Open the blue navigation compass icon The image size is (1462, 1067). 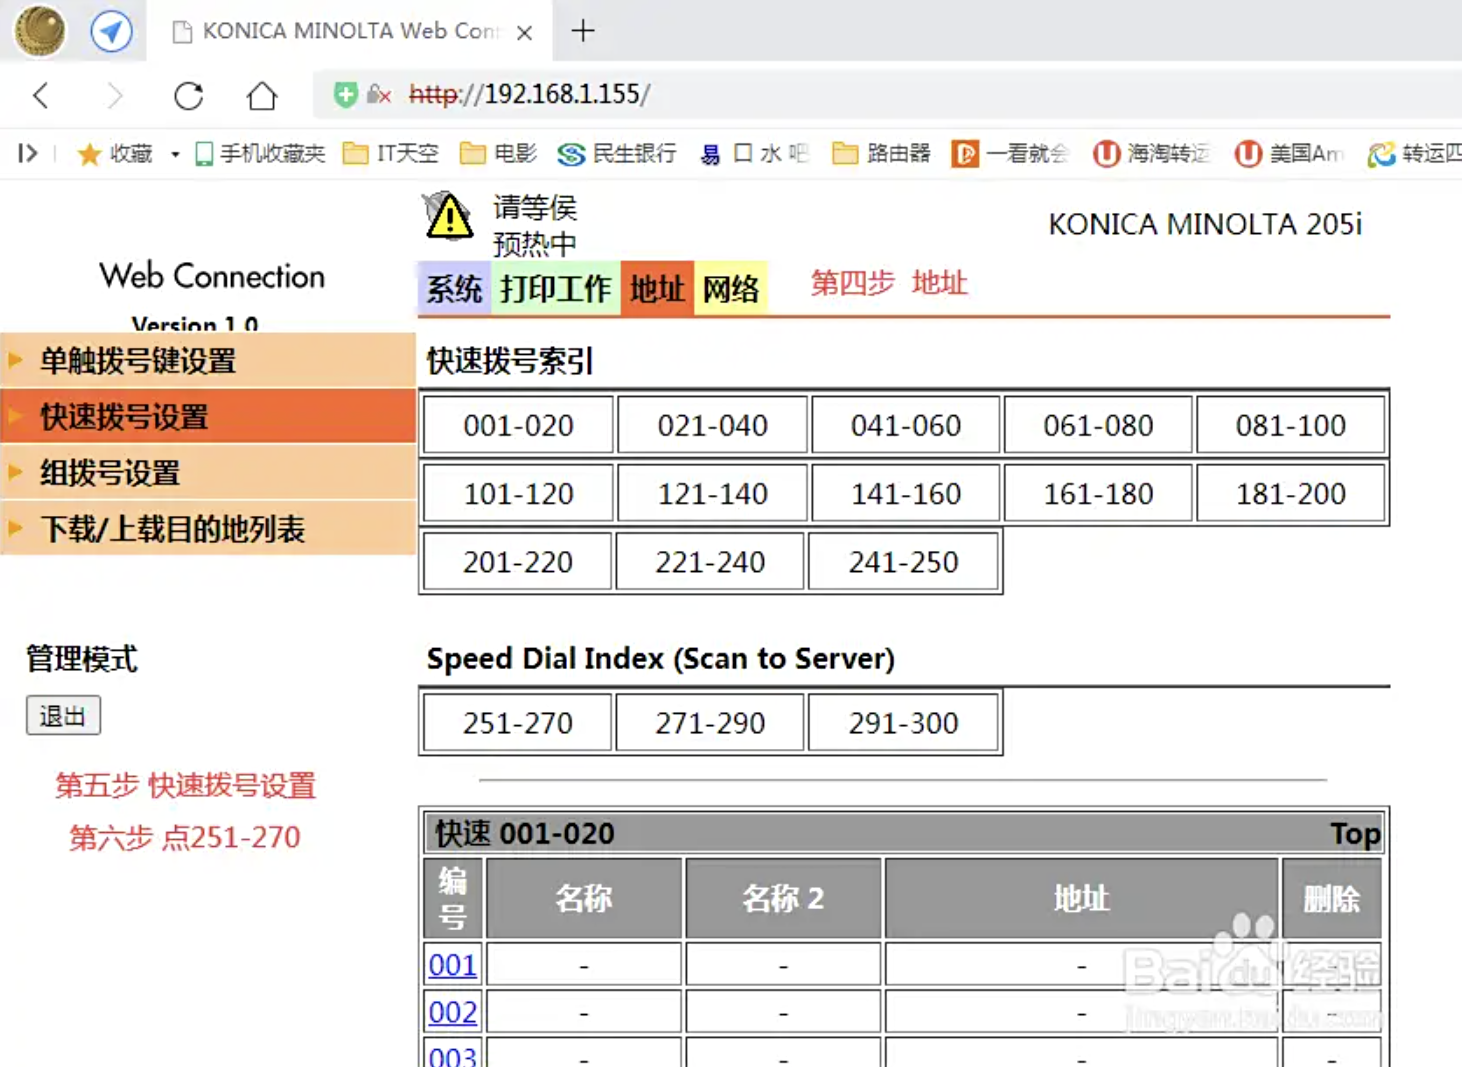point(111,31)
